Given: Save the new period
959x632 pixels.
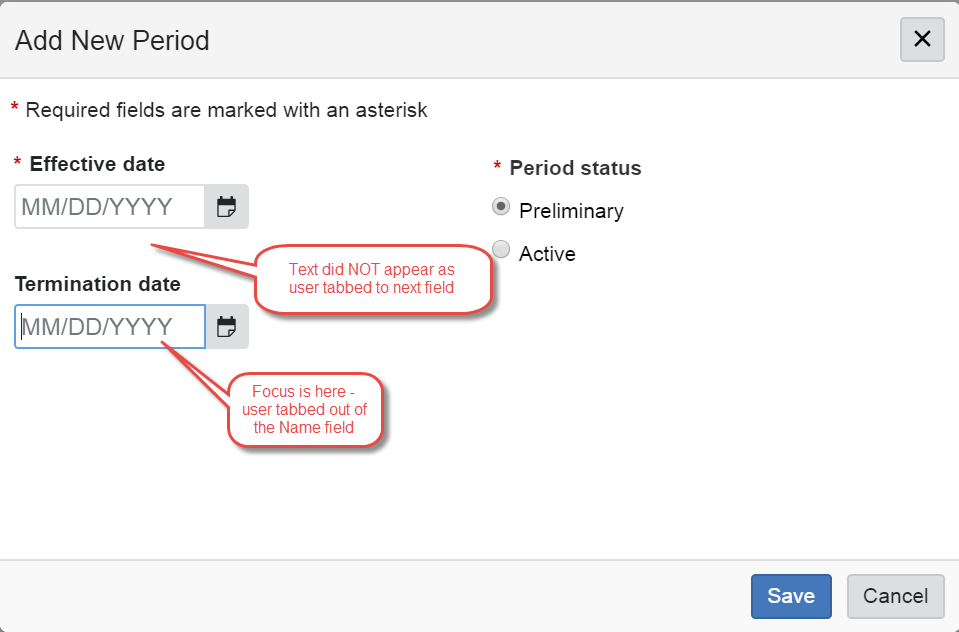Looking at the screenshot, I should (790, 596).
